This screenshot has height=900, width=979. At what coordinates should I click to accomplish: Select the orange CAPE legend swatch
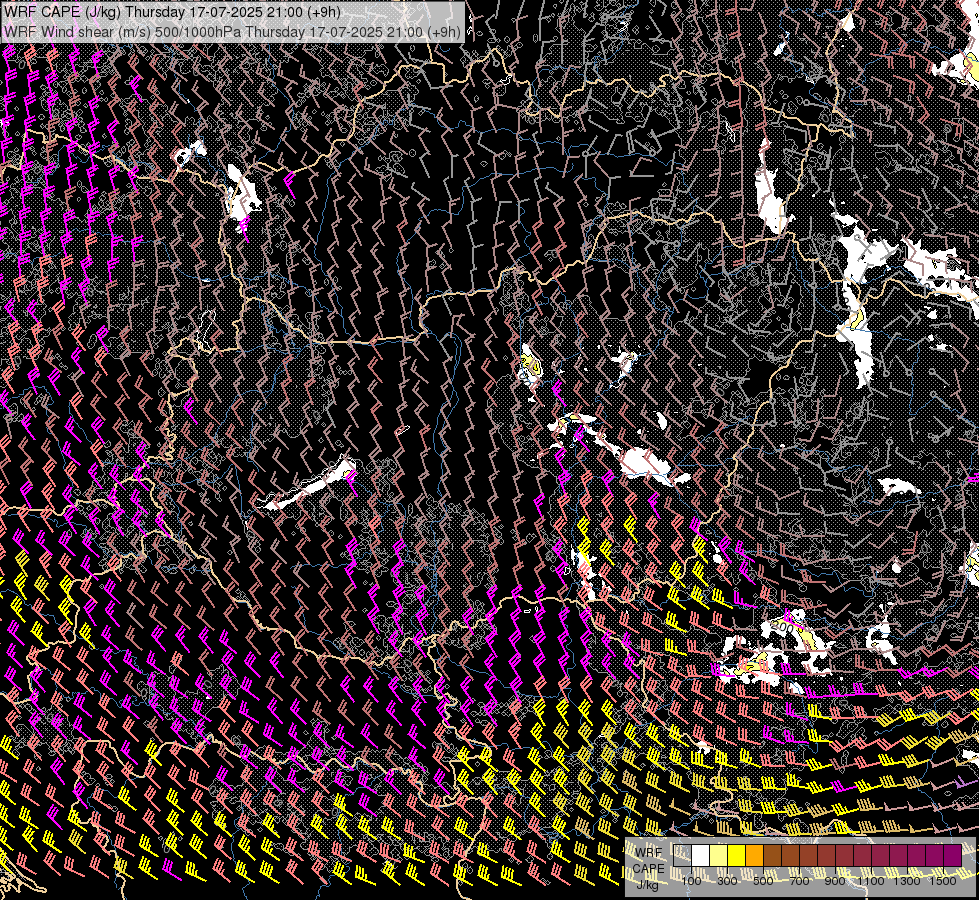tap(754, 855)
